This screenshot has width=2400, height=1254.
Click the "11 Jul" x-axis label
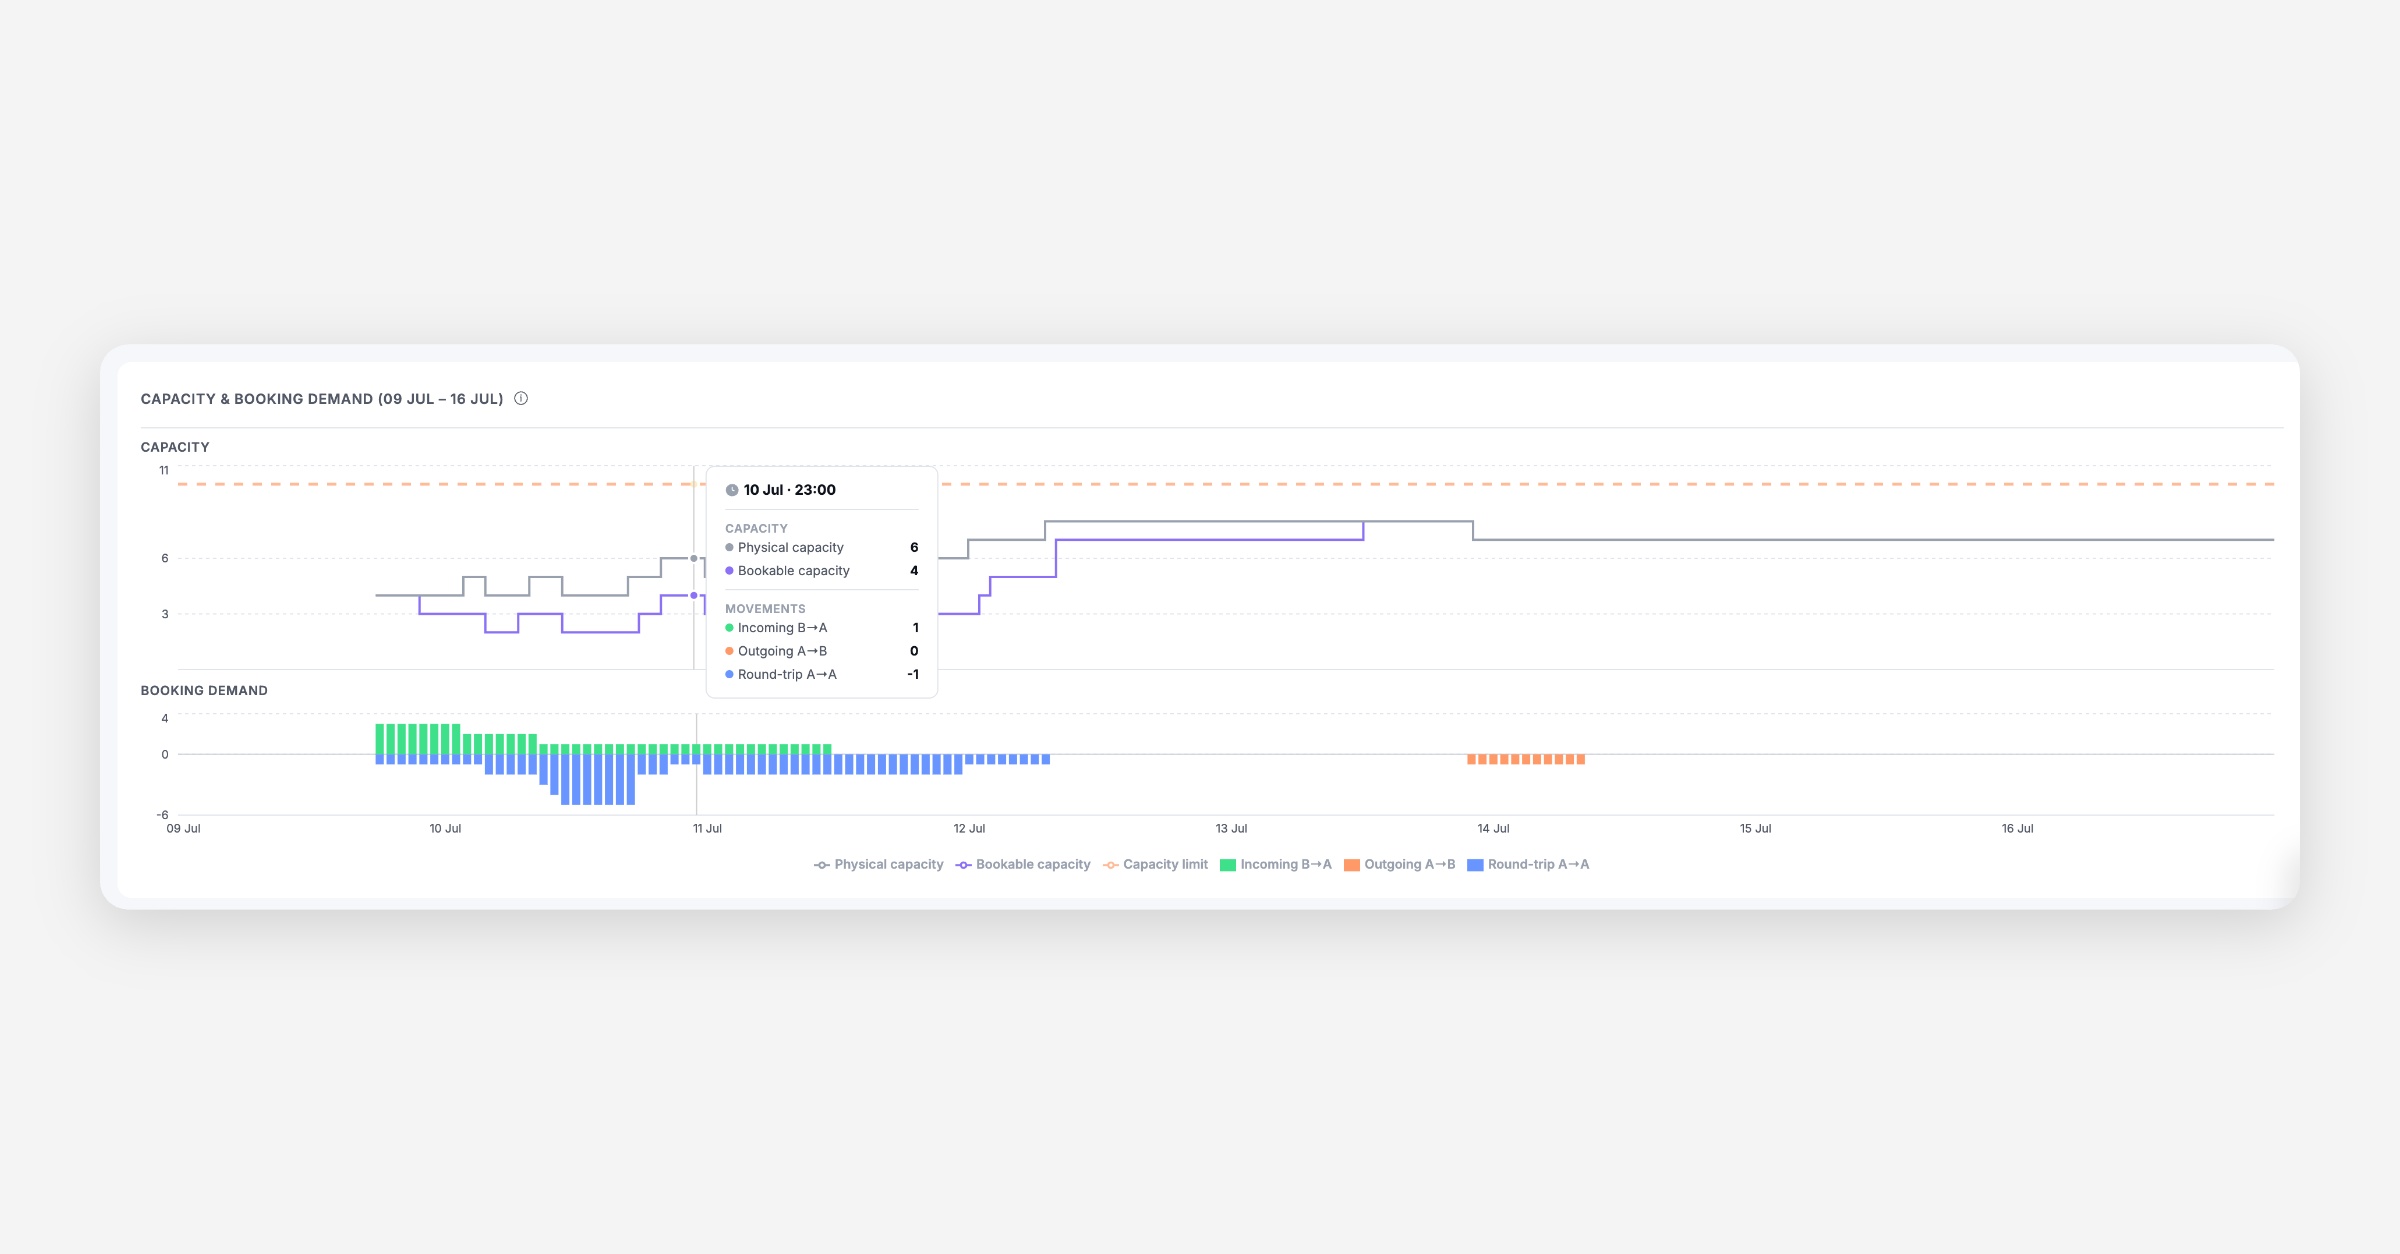click(x=707, y=828)
